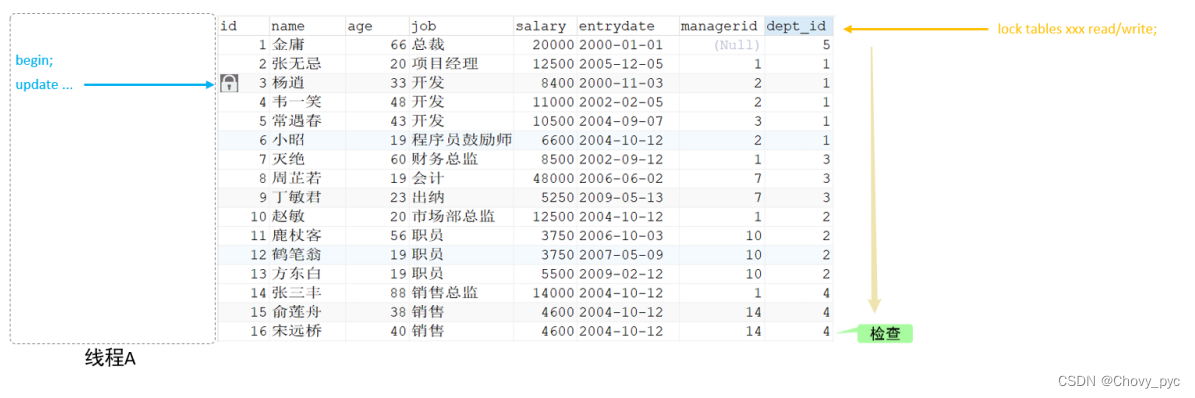Click the job cell 销售总监
The image size is (1195, 398).
pos(461,293)
